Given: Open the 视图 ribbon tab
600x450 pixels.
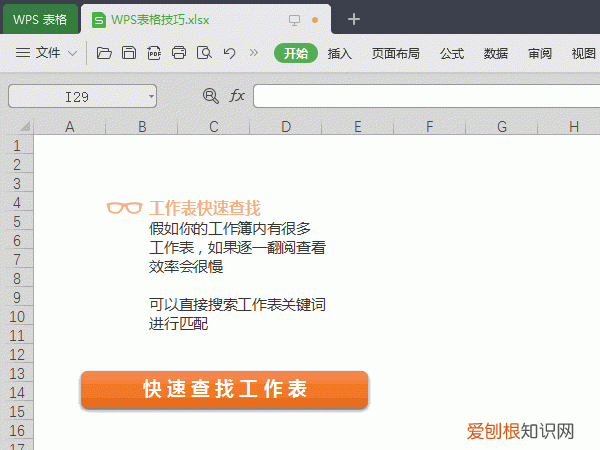Looking at the screenshot, I should (x=584, y=53).
